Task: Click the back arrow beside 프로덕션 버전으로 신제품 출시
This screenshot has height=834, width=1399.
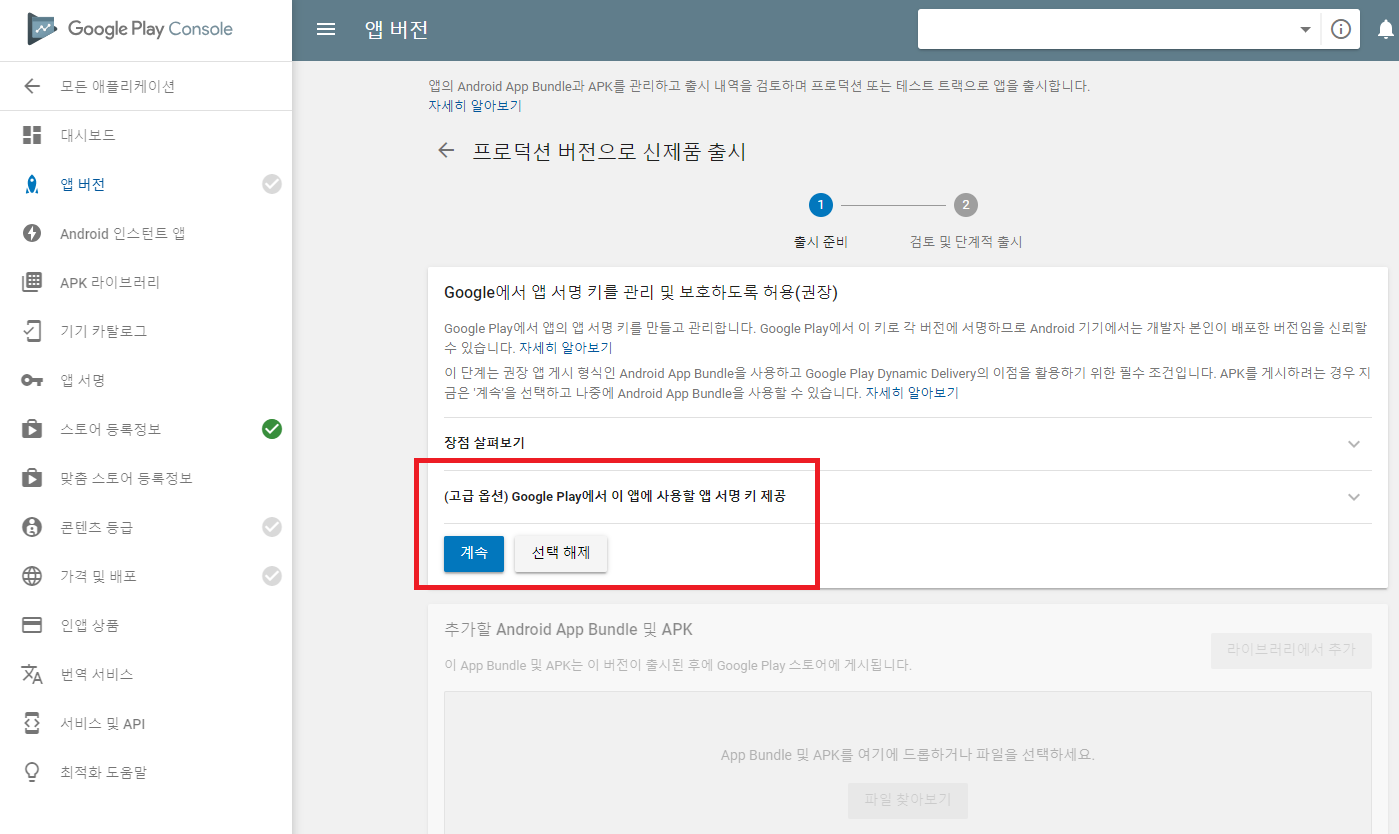Action: [446, 151]
